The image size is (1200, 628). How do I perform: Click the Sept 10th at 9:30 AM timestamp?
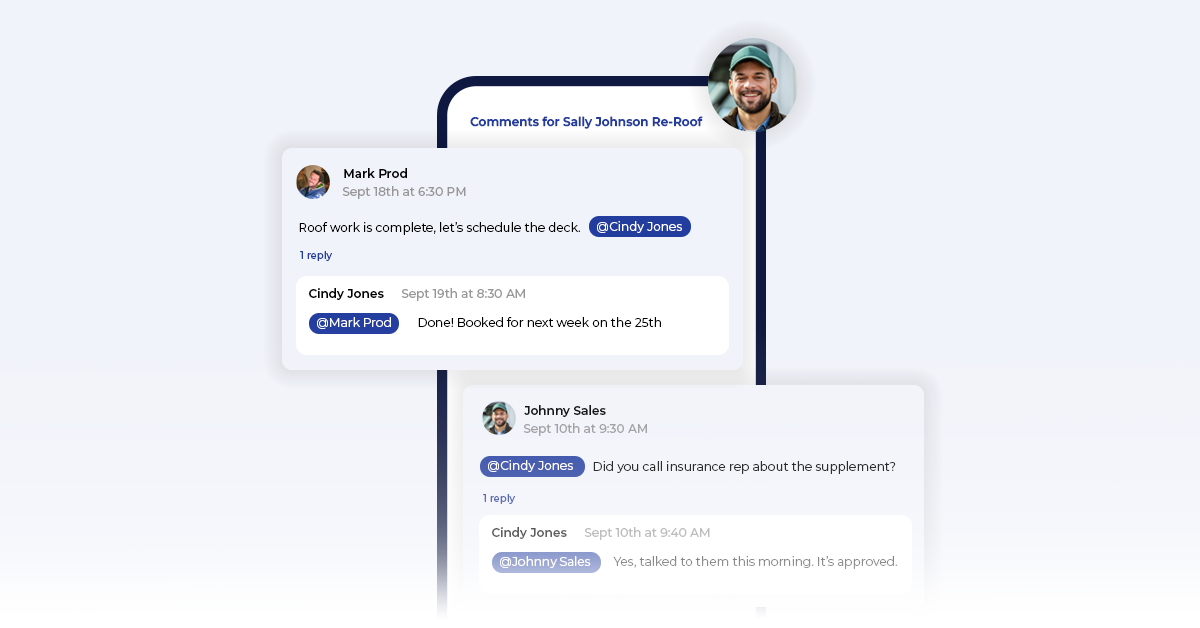click(x=585, y=429)
